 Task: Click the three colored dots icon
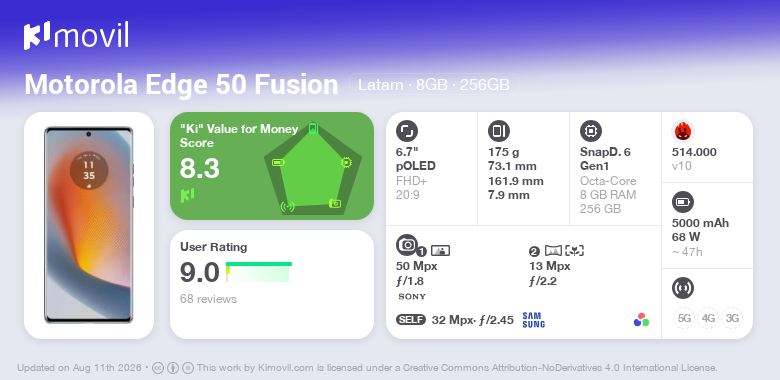click(641, 320)
